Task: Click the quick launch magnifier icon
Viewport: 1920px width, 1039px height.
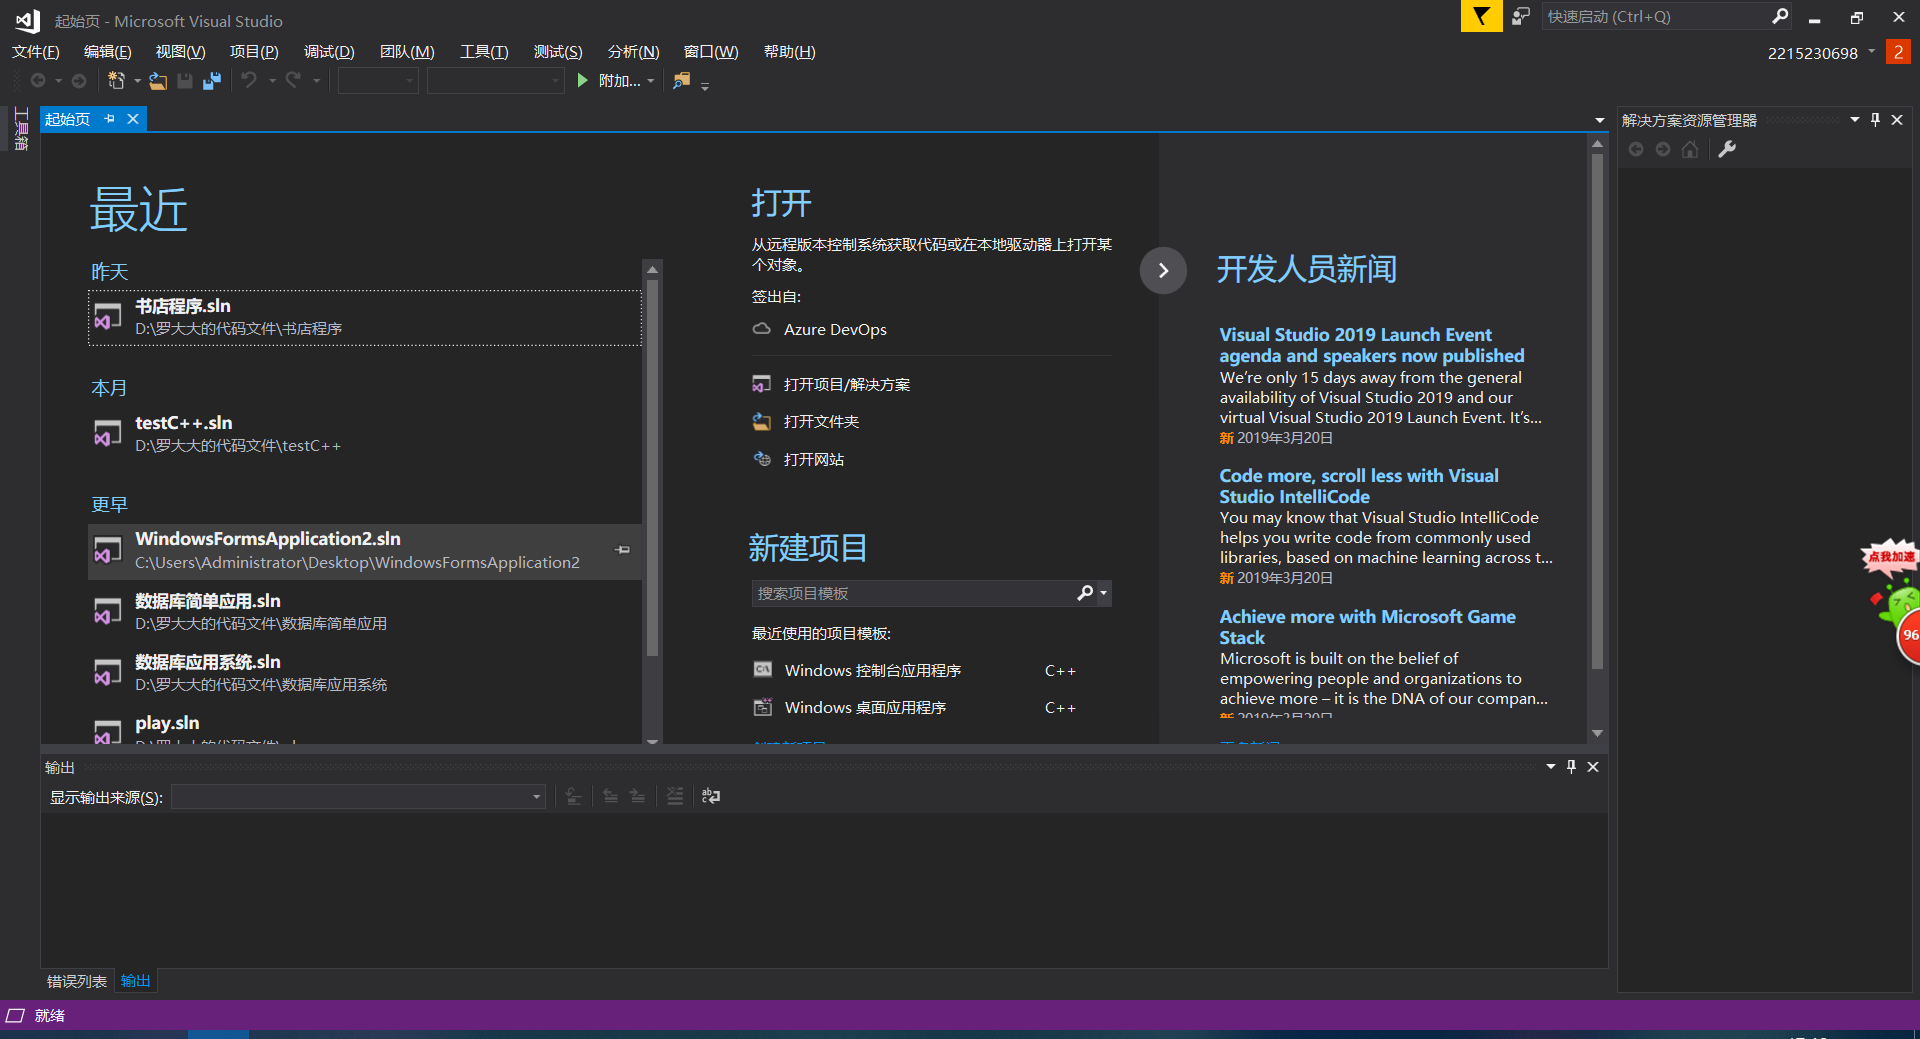Action: pyautogui.click(x=1780, y=16)
